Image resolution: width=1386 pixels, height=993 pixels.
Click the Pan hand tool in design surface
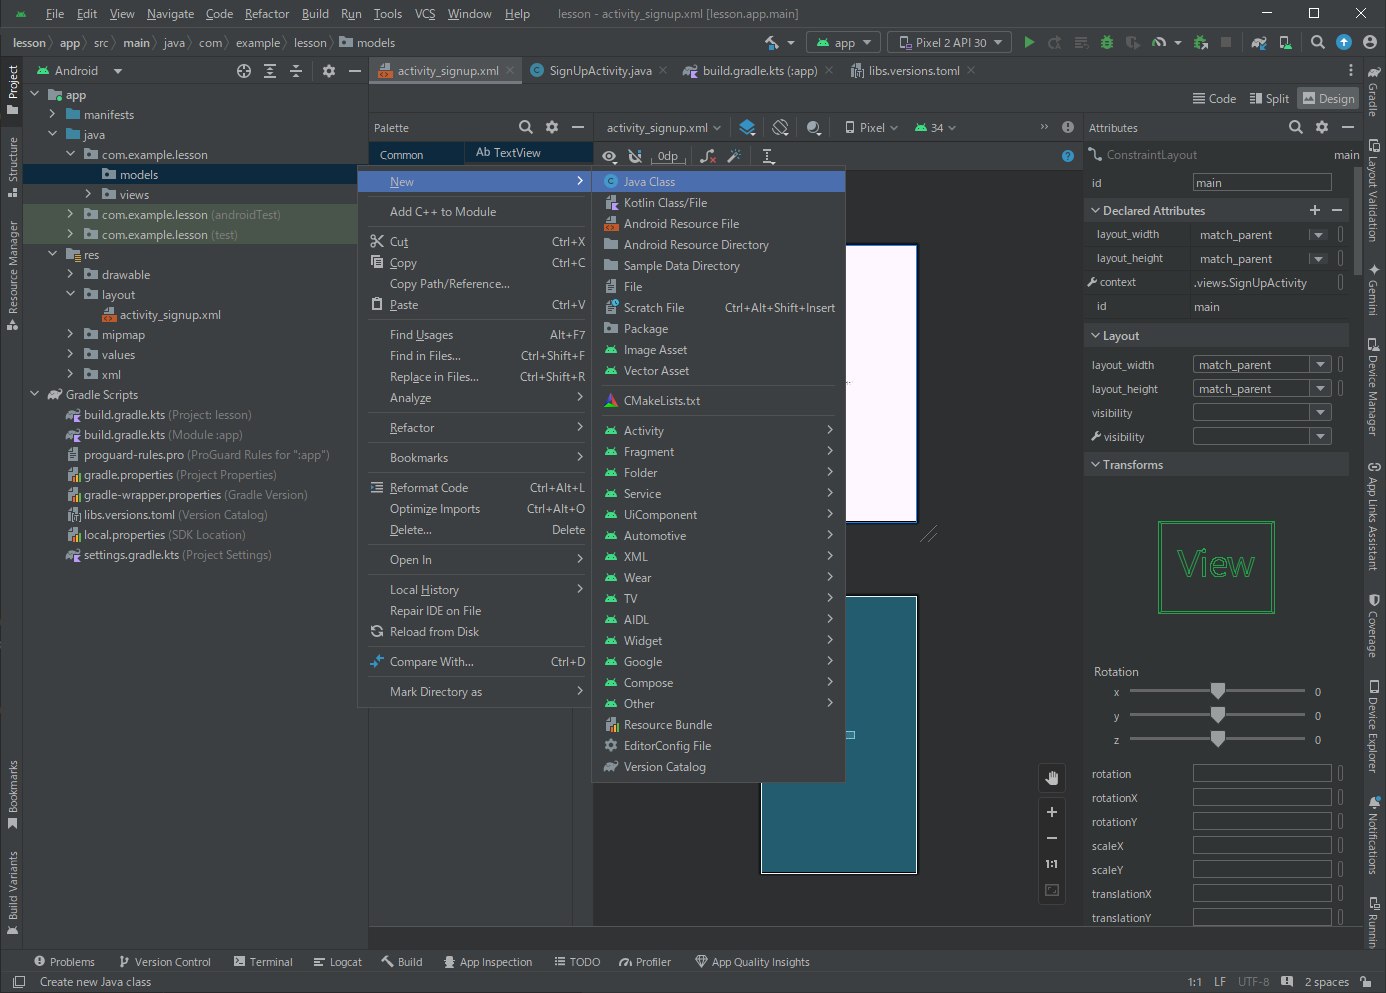pyautogui.click(x=1052, y=778)
